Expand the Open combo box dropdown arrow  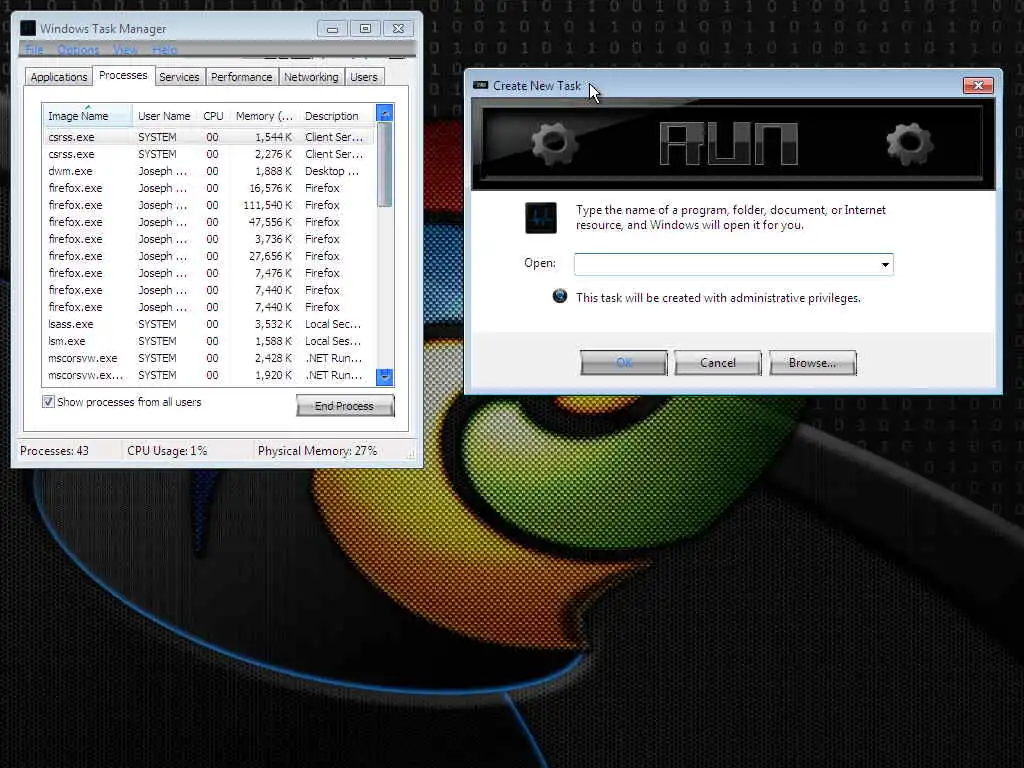coord(885,264)
